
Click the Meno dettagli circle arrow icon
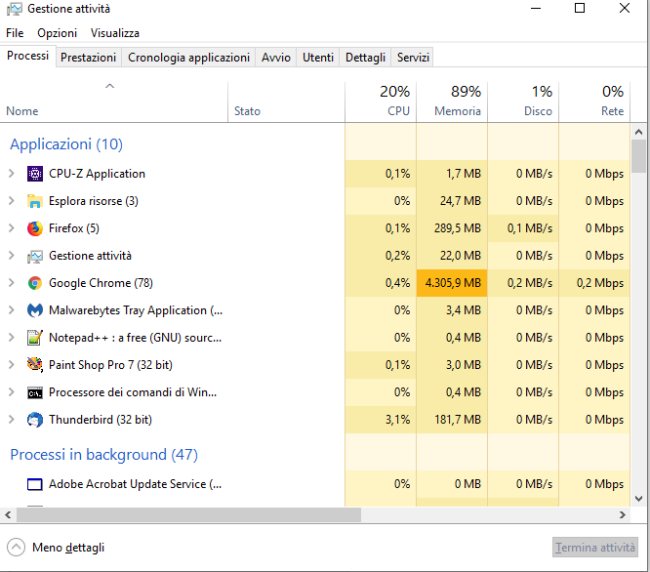tap(16, 547)
